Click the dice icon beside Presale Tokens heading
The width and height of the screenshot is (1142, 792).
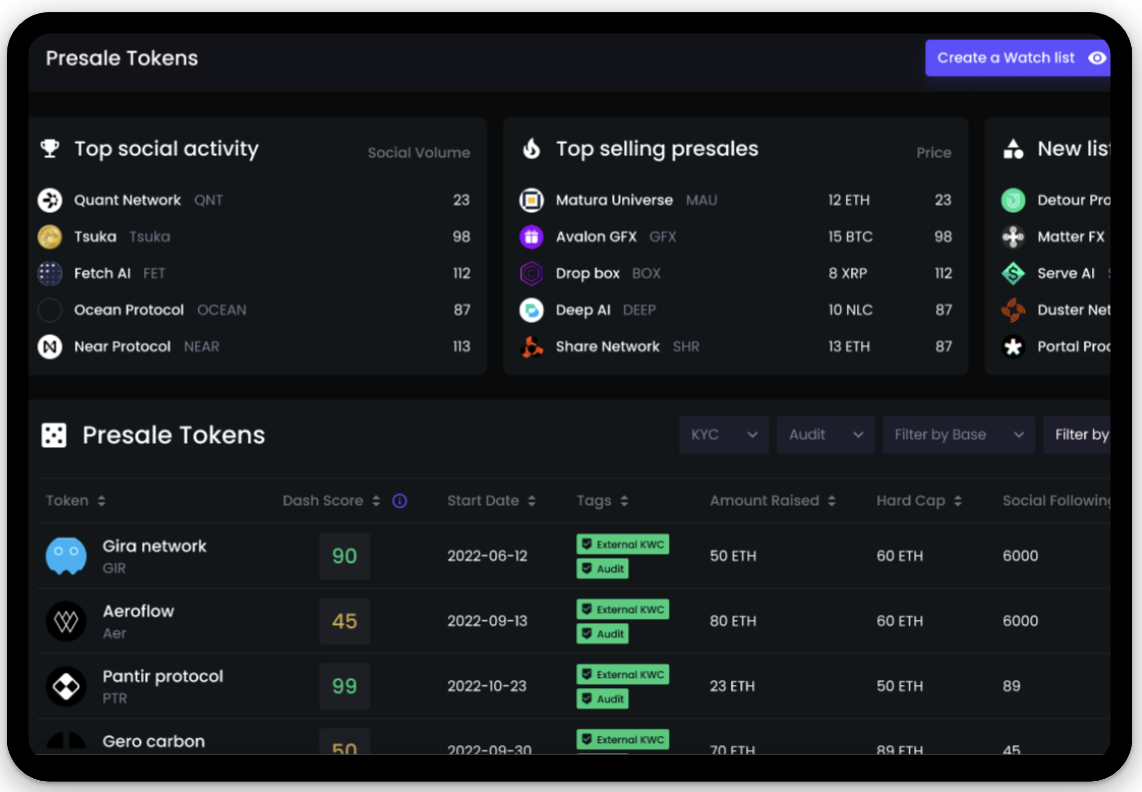(54, 435)
